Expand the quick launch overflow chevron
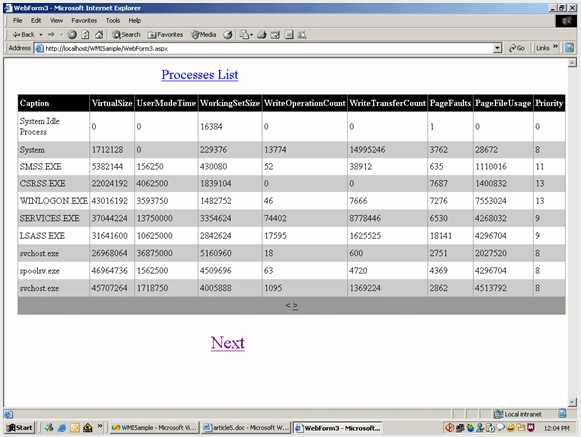 100,426
